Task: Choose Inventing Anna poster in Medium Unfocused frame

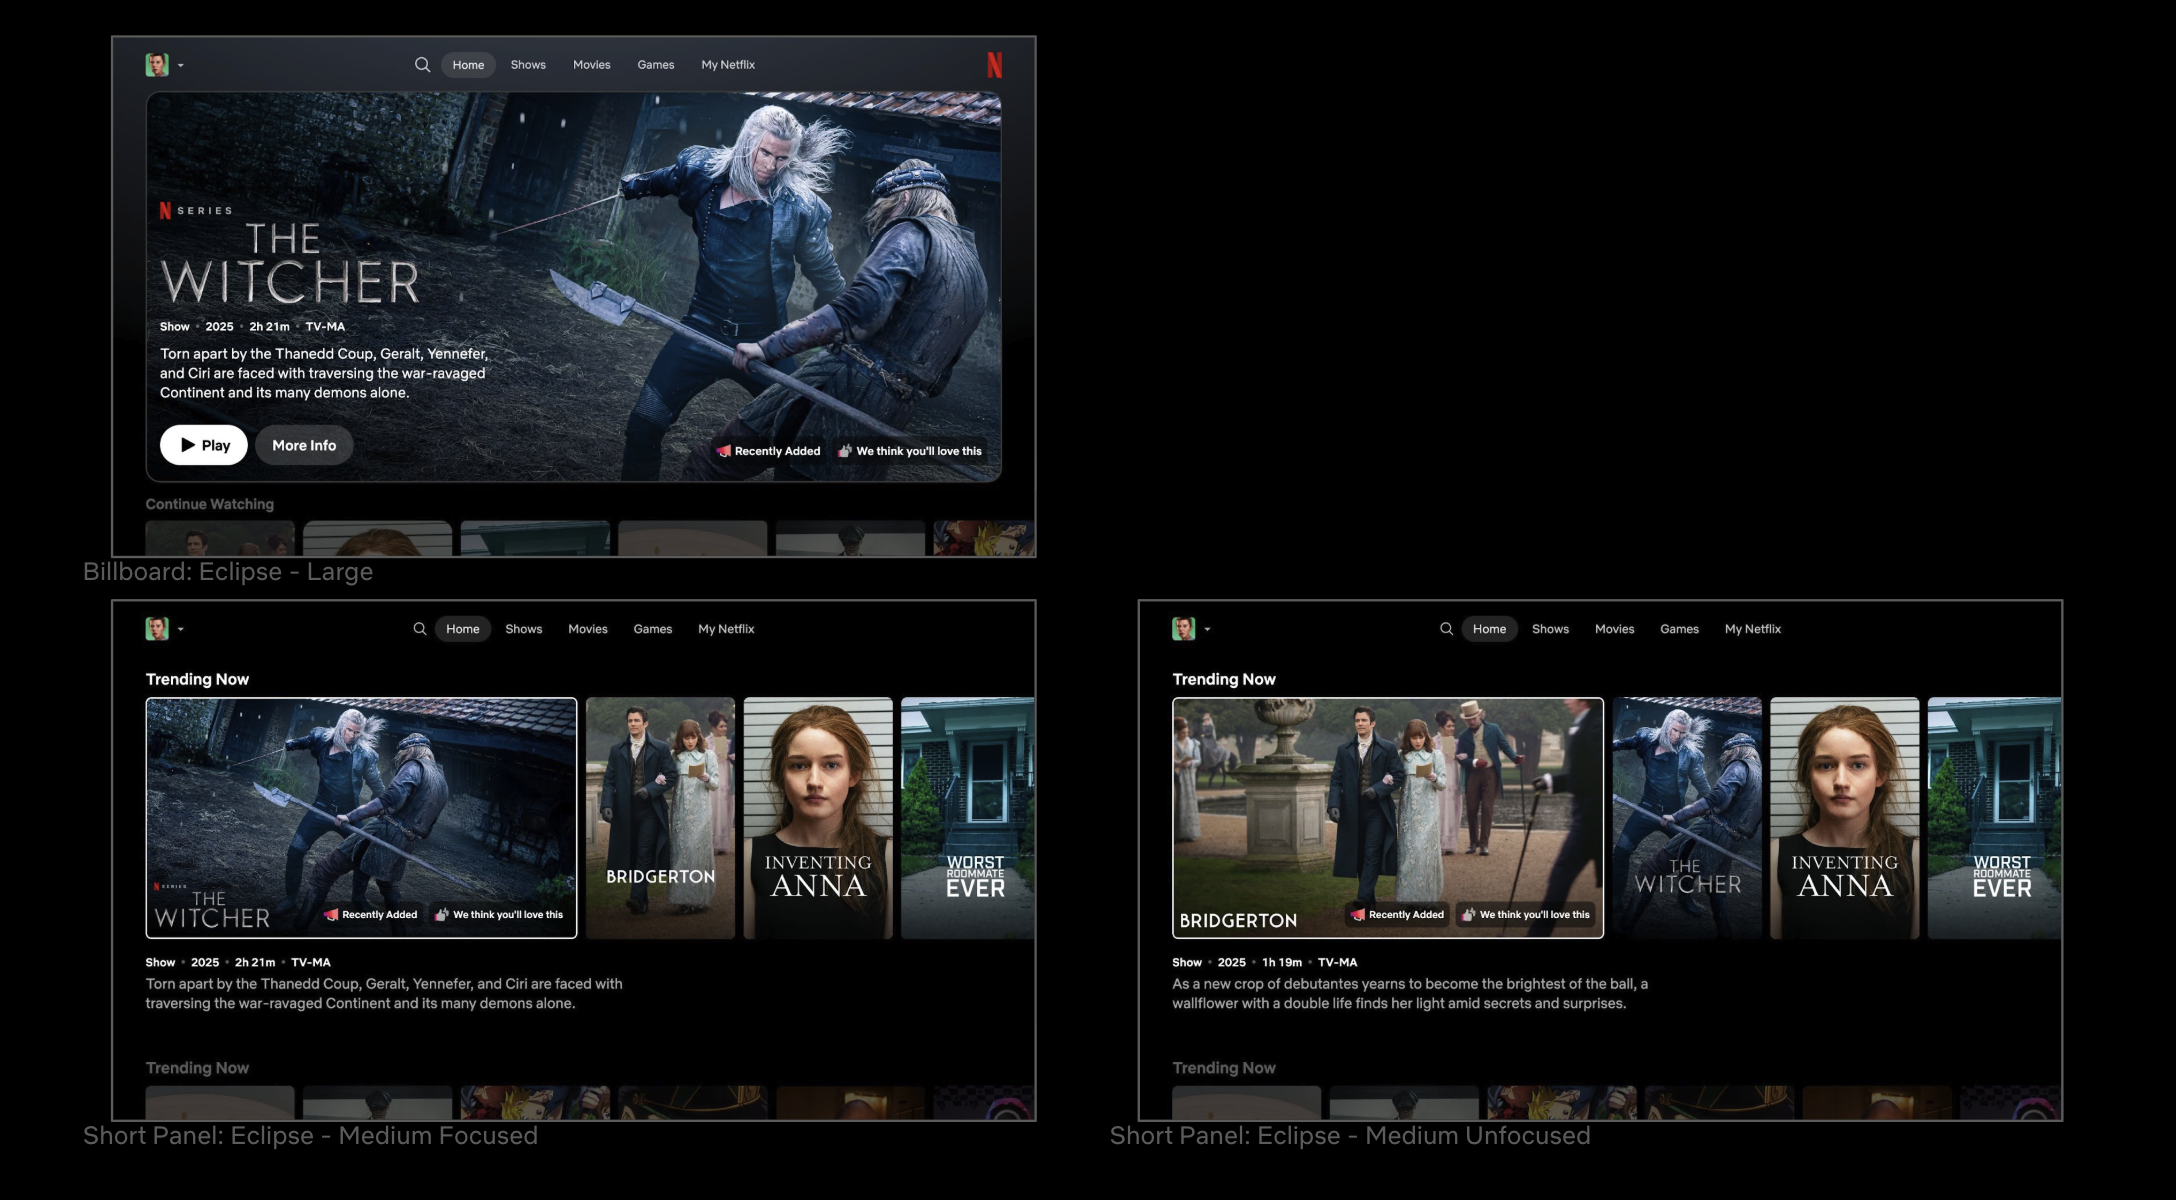Action: coord(1845,818)
